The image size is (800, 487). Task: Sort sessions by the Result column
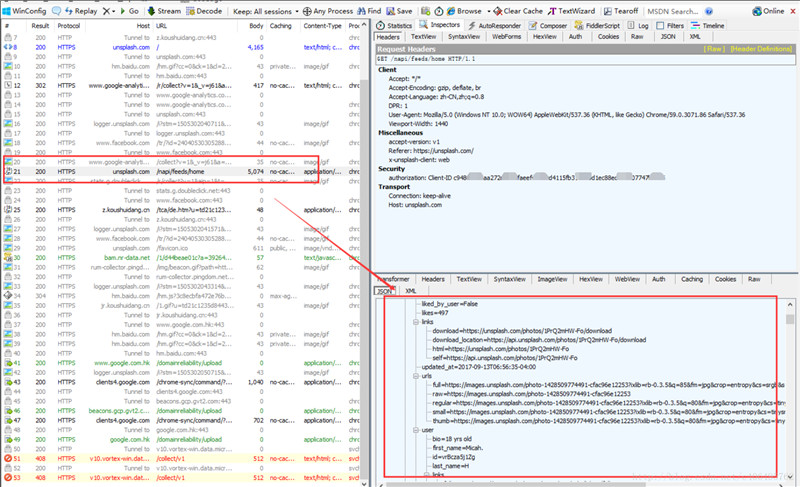tap(40, 25)
